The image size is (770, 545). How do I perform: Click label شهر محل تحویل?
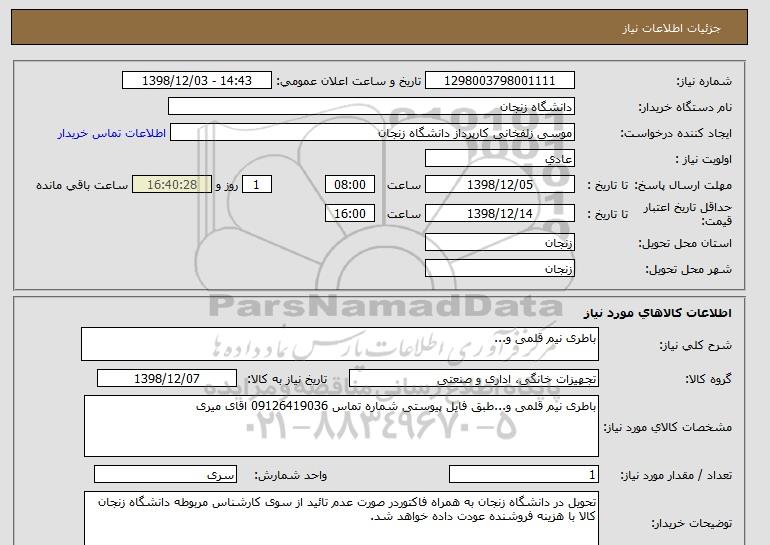(x=688, y=269)
